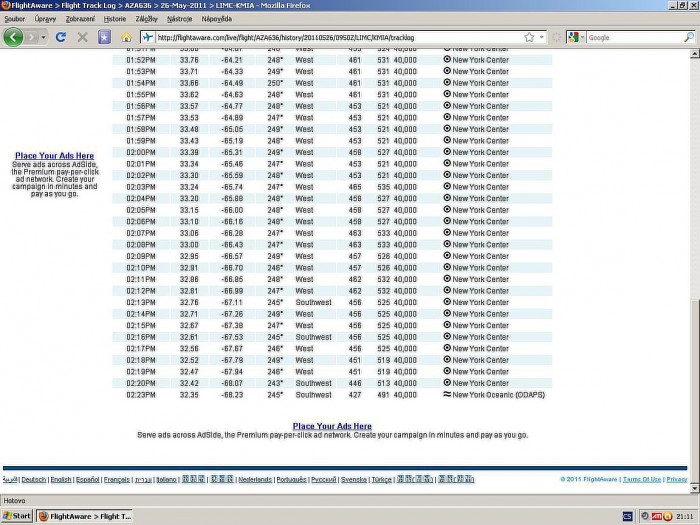This screenshot has height=525, width=700.
Task: Open the Soubor menu
Action: pos(14,19)
